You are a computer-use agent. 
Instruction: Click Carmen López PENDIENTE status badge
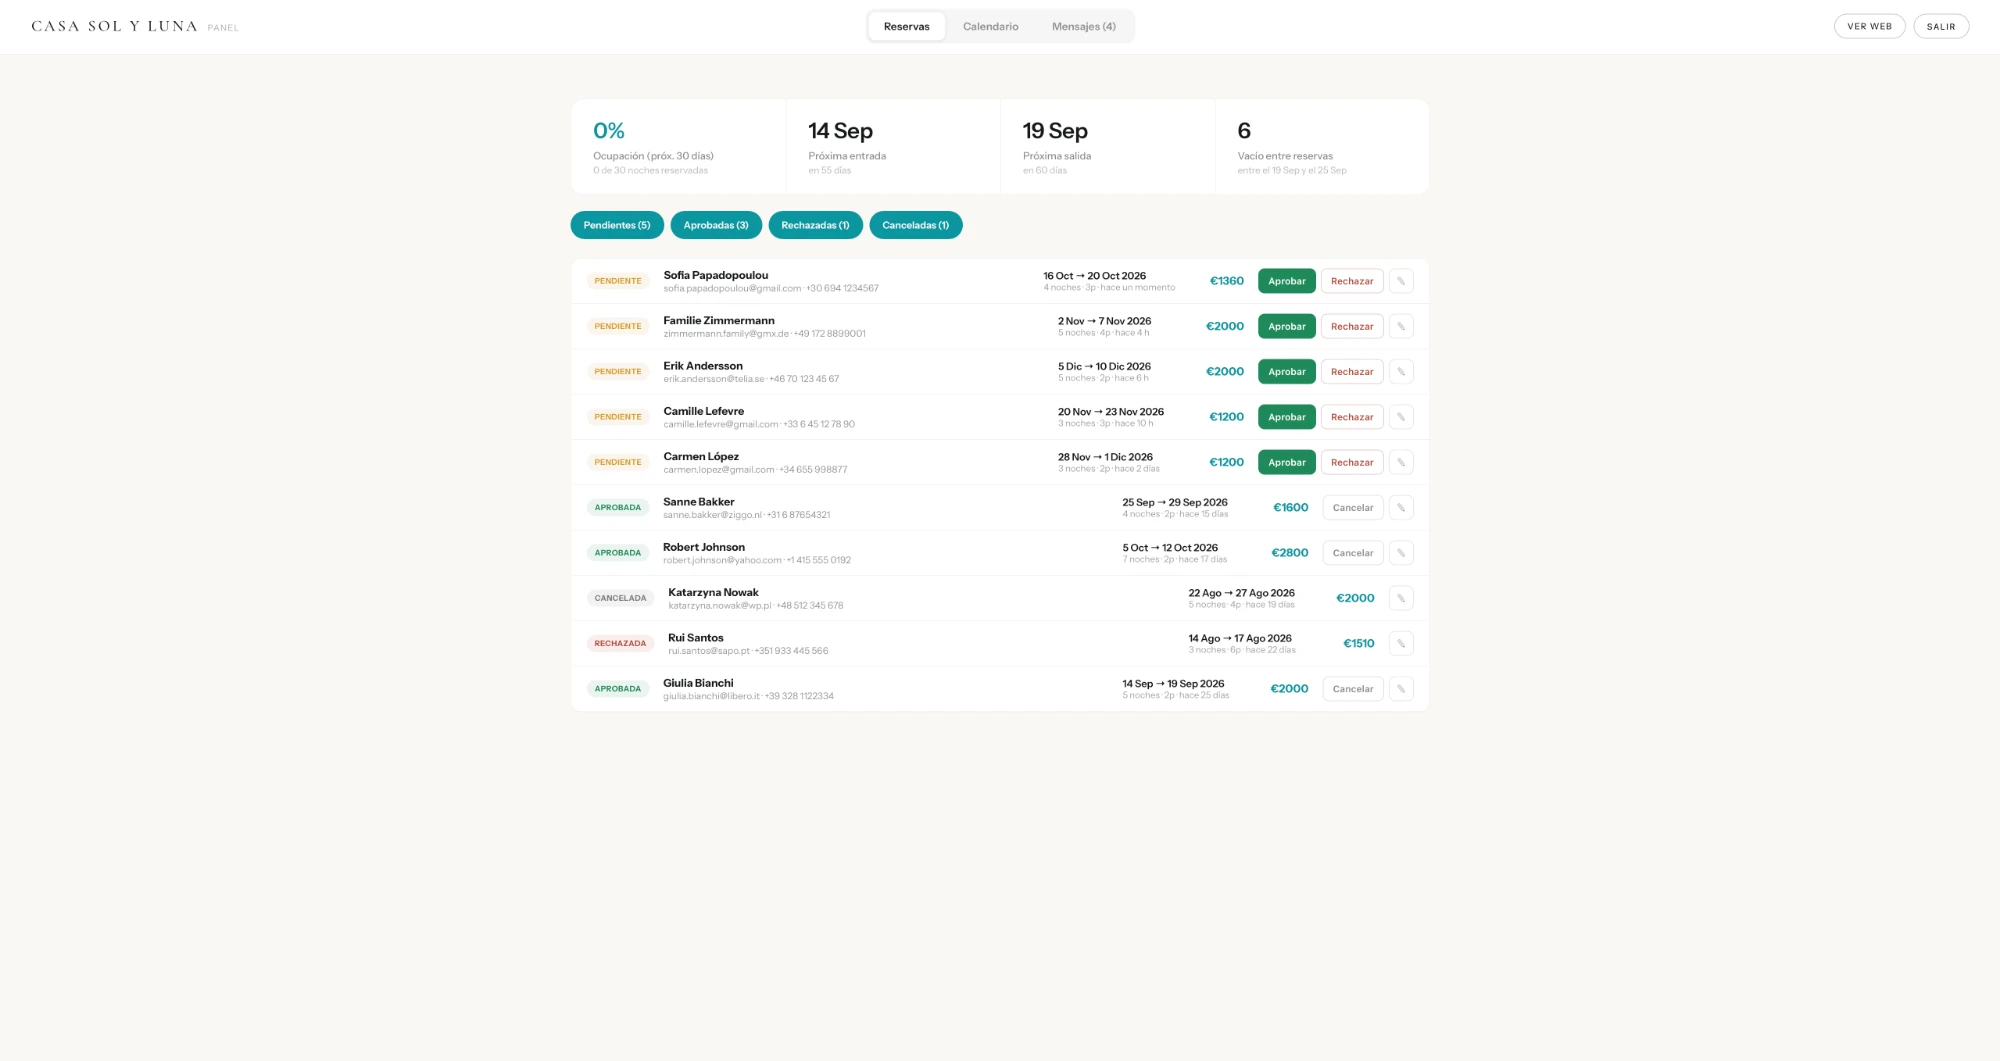(618, 462)
